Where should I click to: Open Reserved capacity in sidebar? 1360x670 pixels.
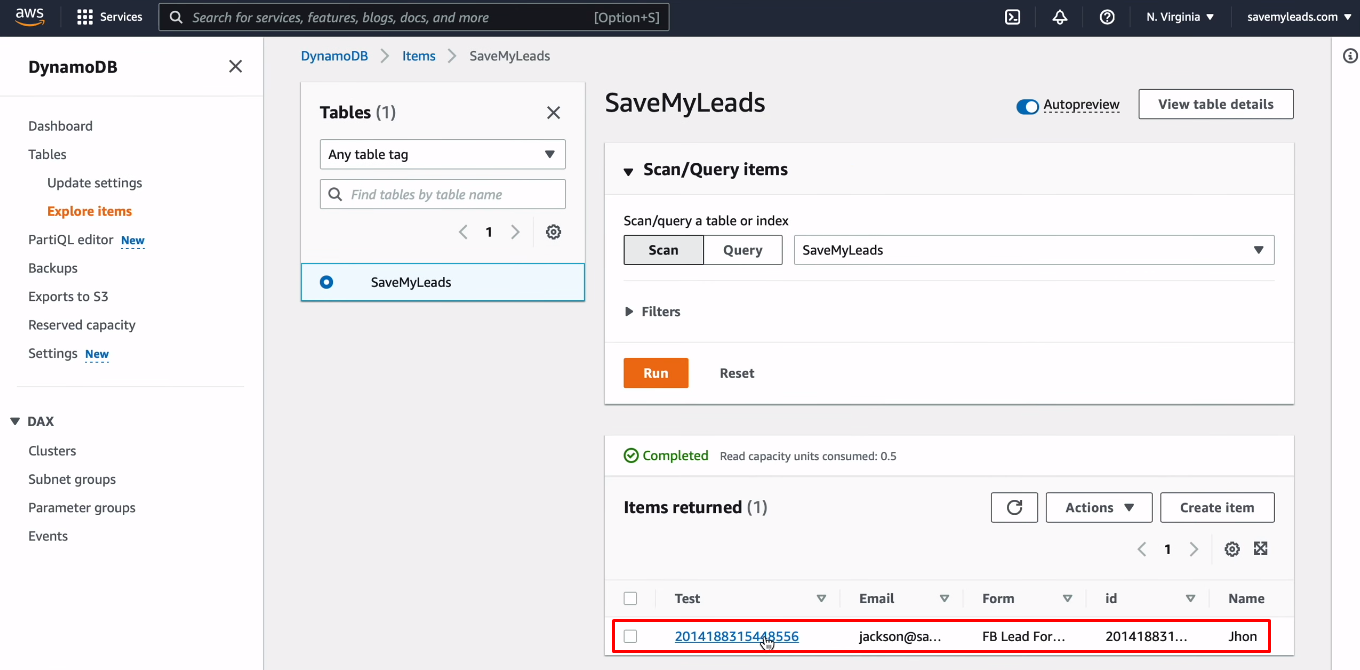[x=82, y=325]
